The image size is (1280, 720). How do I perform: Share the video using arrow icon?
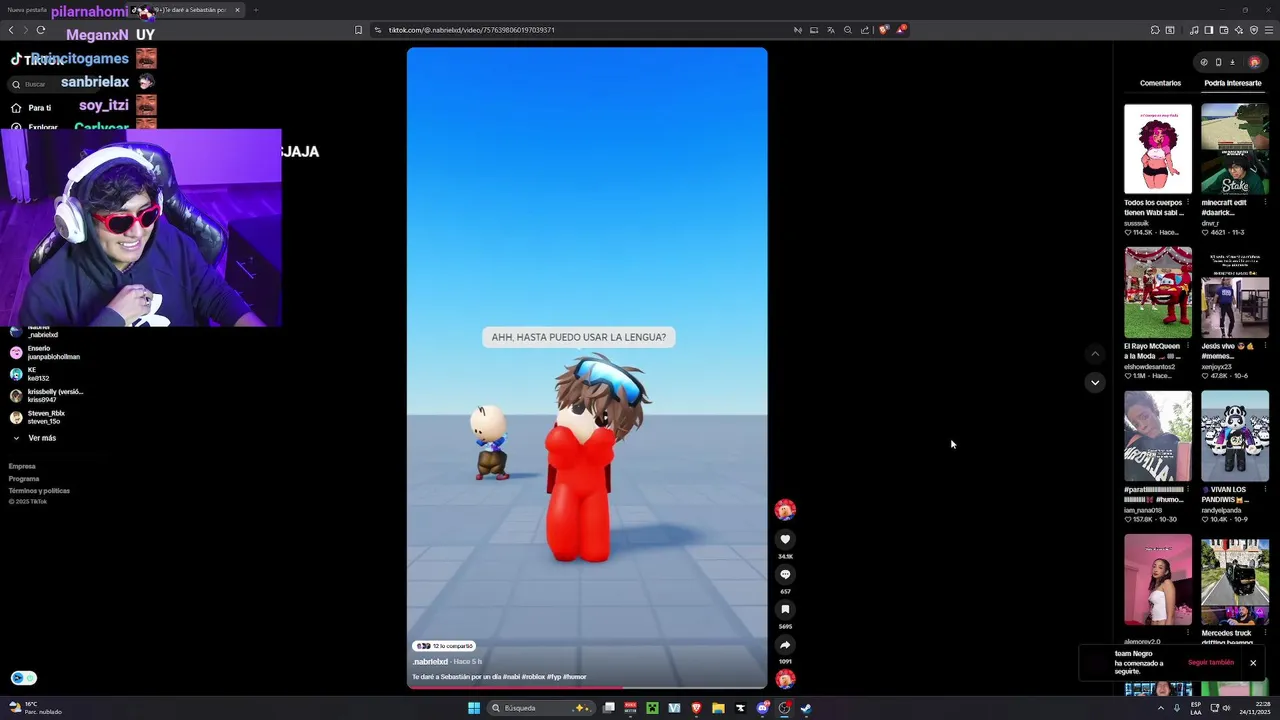785,645
